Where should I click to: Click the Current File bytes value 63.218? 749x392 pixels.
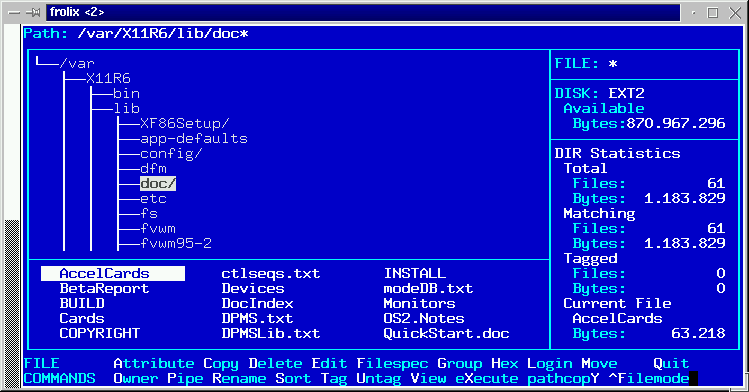click(698, 333)
